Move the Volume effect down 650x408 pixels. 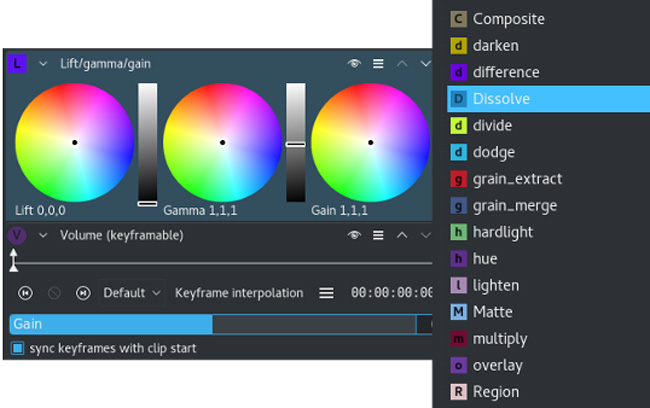click(426, 236)
